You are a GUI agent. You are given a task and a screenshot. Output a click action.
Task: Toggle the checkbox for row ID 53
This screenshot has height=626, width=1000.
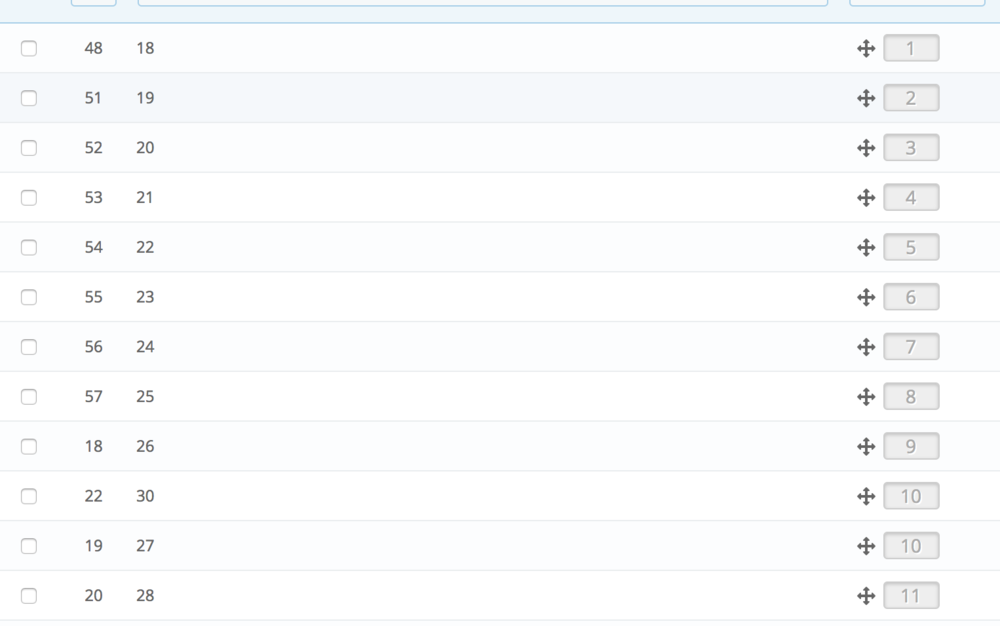click(29, 198)
